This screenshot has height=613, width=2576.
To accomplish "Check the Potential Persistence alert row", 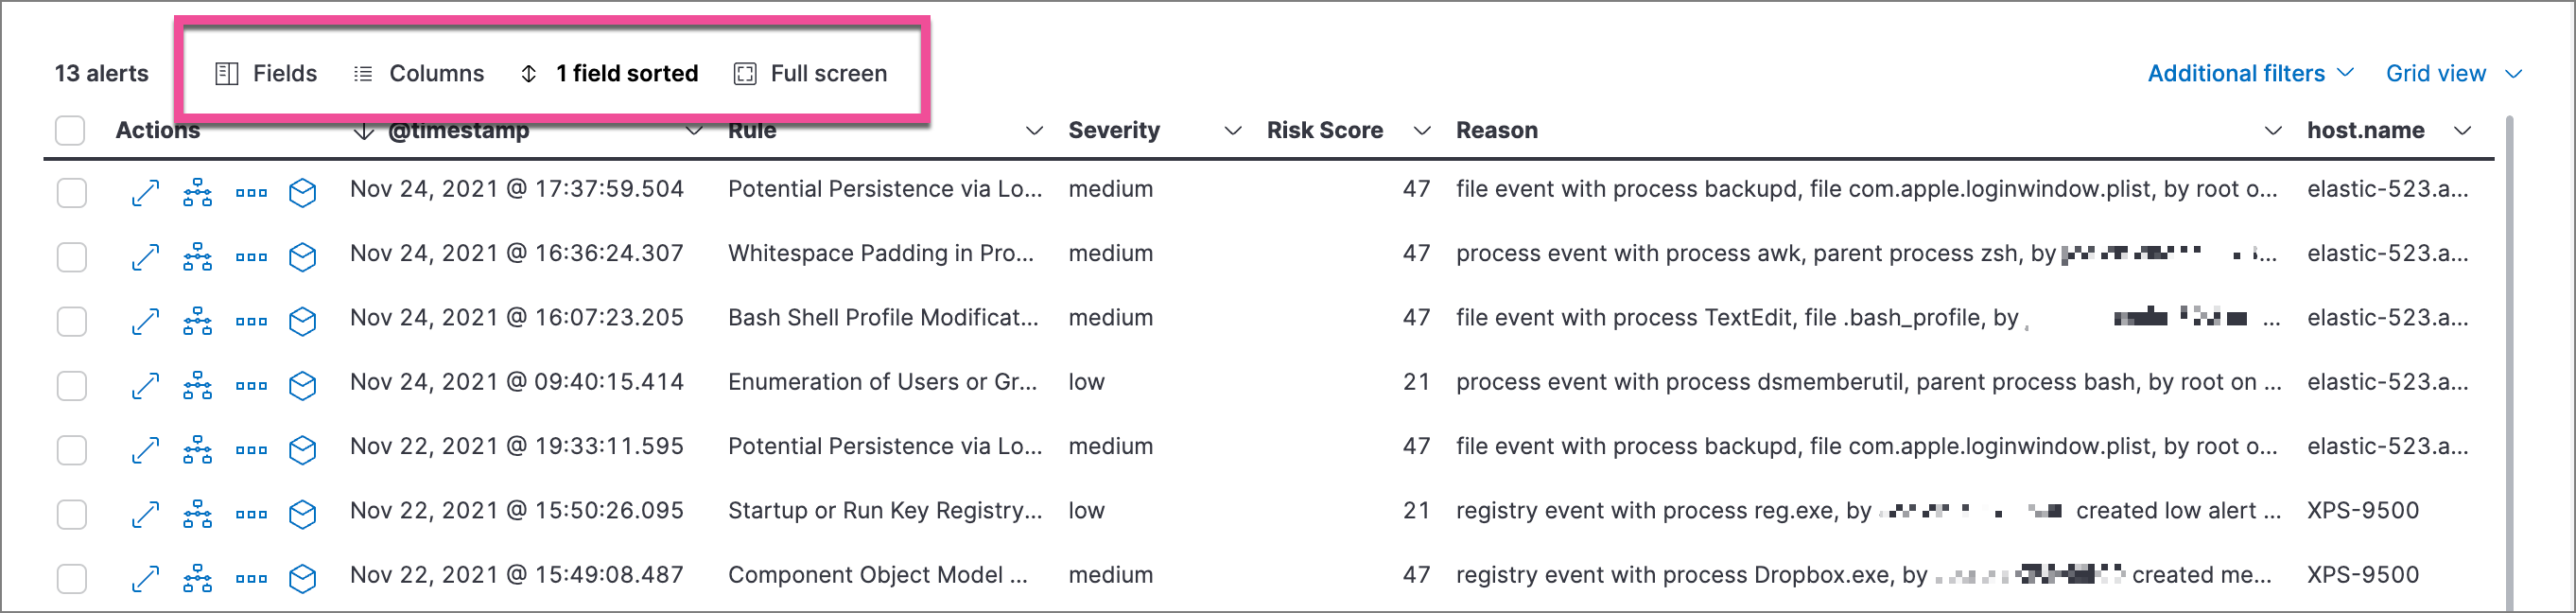I will click(x=71, y=190).
